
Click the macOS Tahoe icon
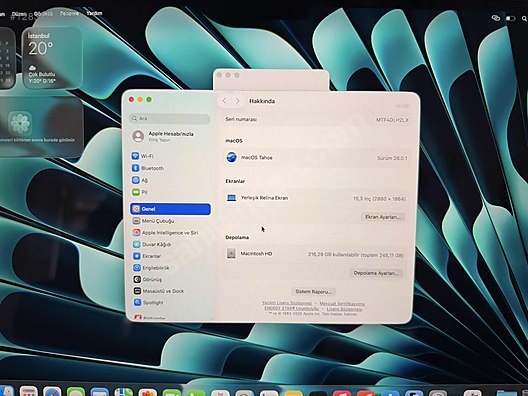(231, 157)
